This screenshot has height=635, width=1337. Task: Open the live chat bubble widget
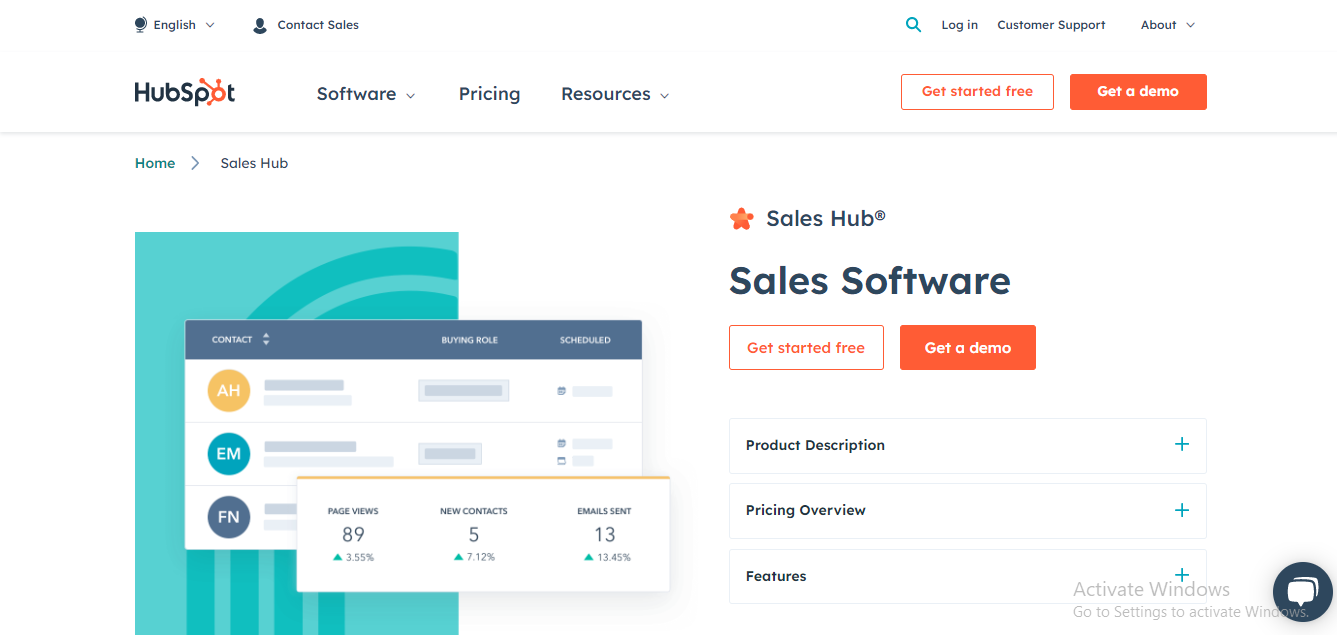(x=1303, y=592)
